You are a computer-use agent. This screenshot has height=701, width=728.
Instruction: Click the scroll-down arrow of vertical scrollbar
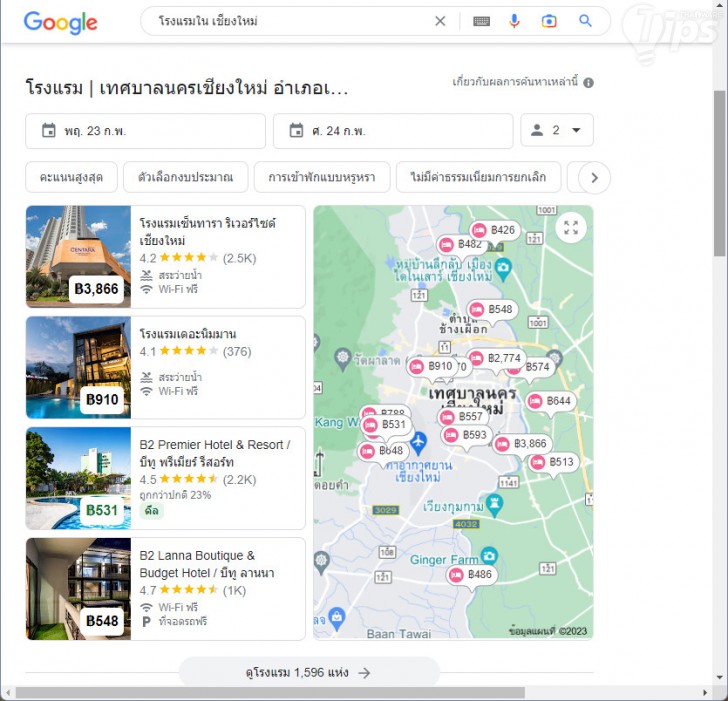tap(720, 678)
